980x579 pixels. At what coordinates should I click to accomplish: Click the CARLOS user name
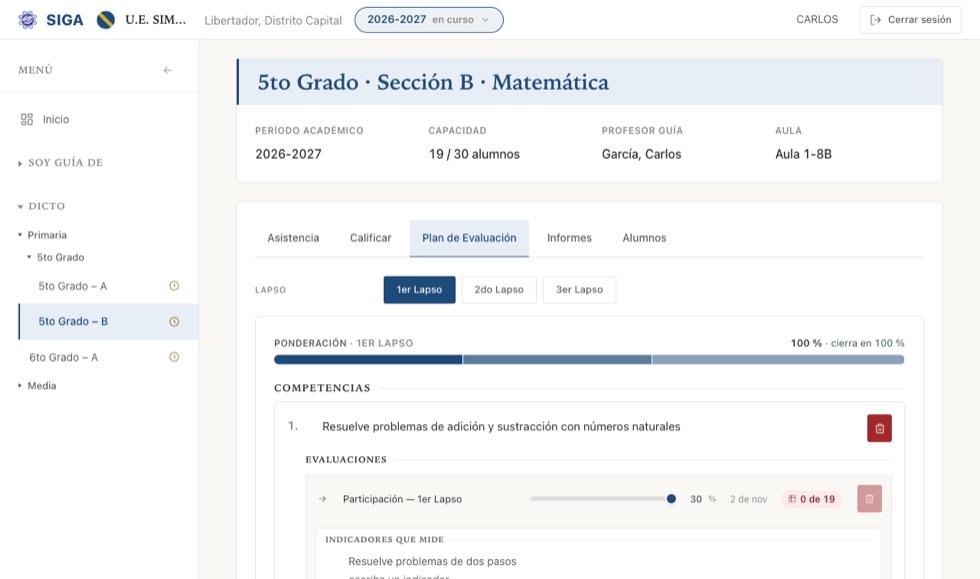818,19
